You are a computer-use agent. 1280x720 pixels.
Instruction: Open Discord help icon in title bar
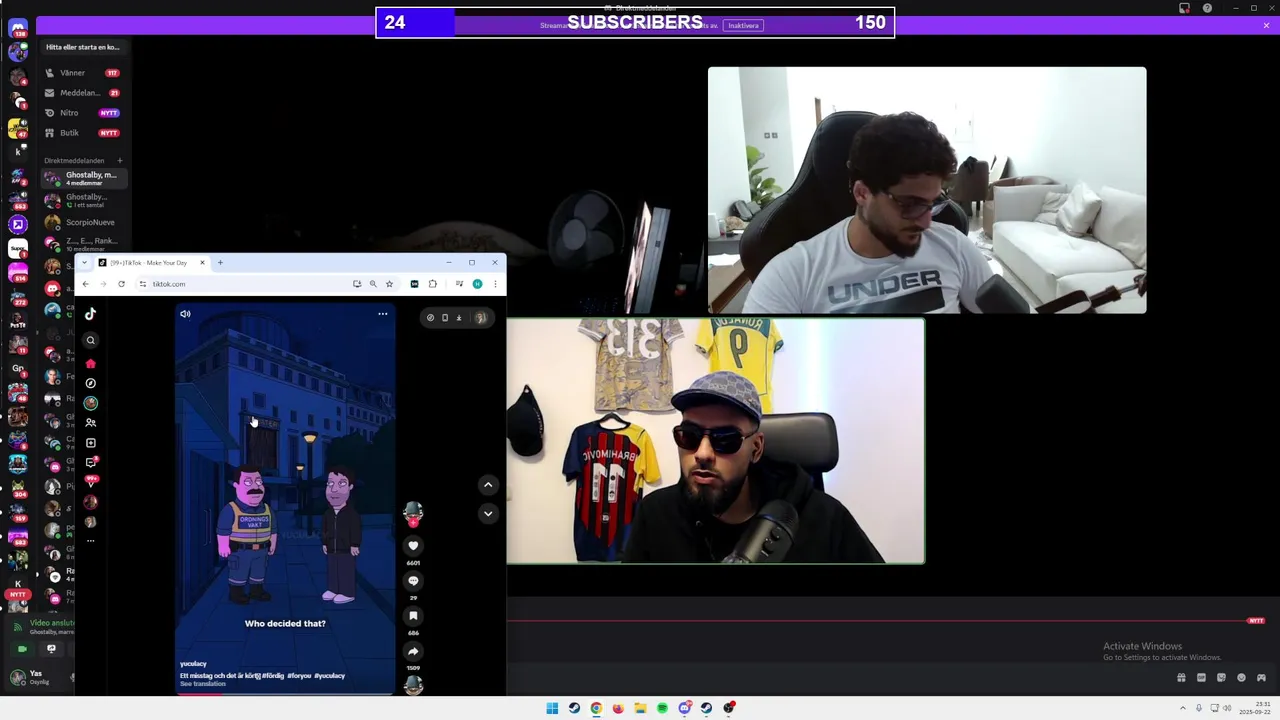1207,8
